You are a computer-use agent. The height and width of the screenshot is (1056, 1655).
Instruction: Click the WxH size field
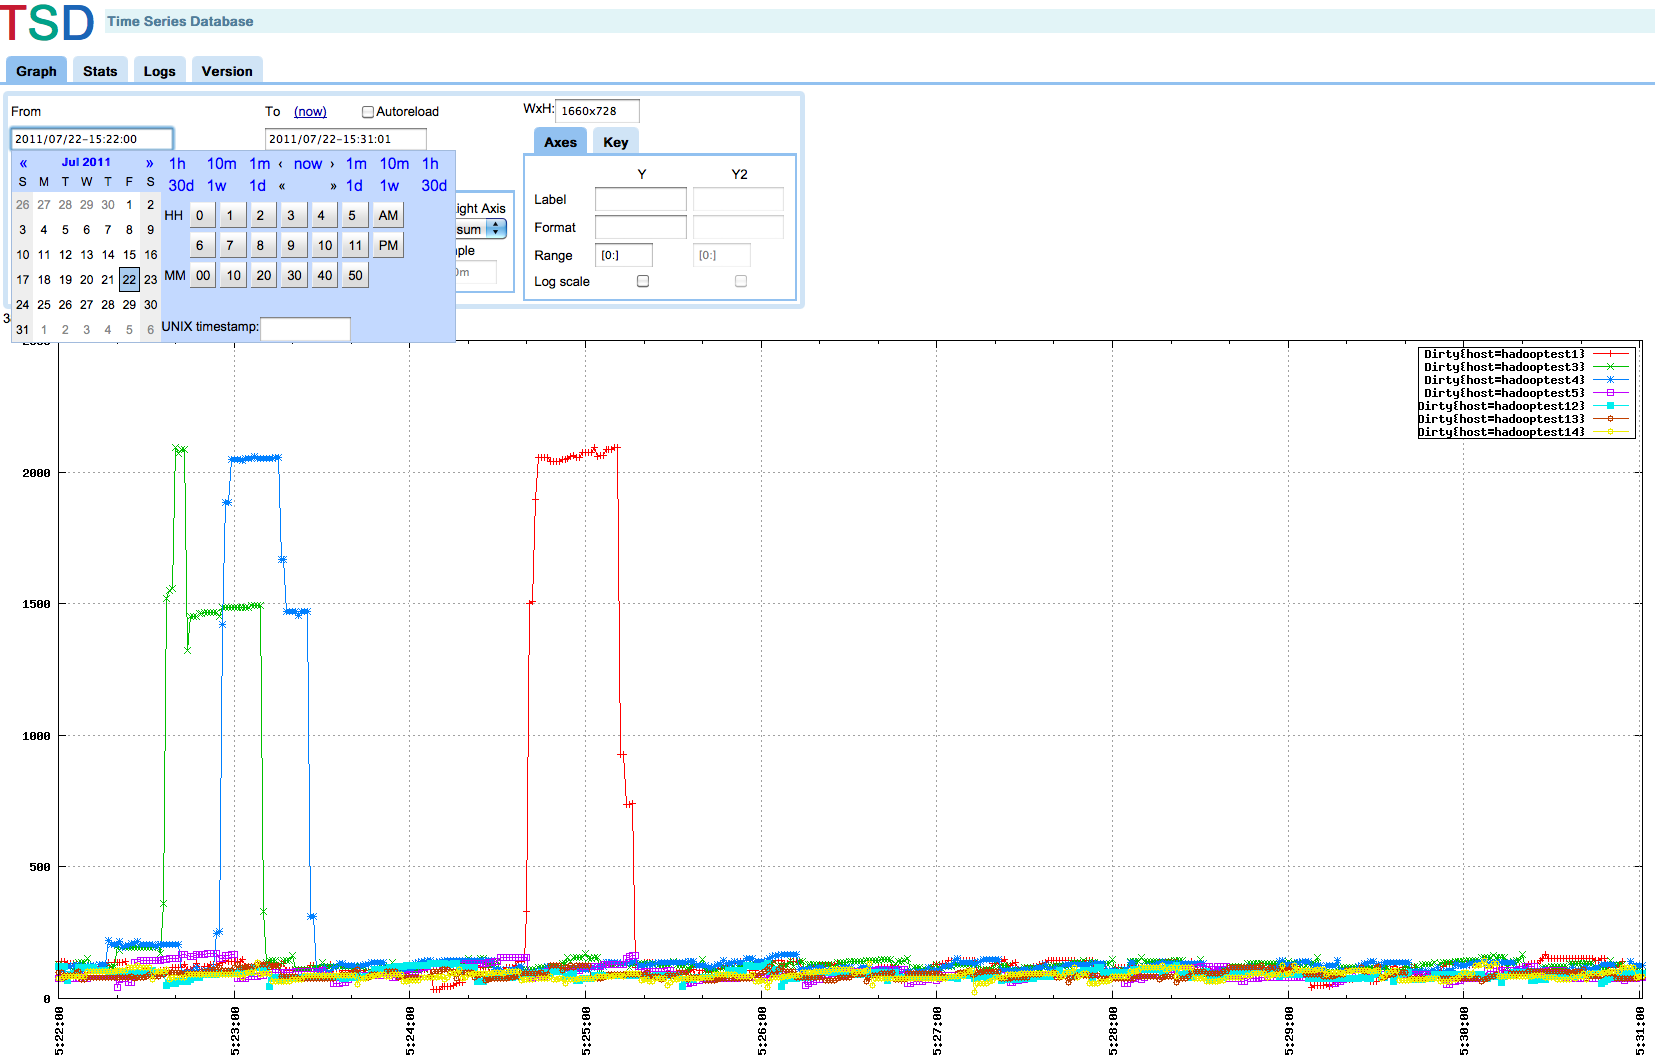(x=597, y=111)
